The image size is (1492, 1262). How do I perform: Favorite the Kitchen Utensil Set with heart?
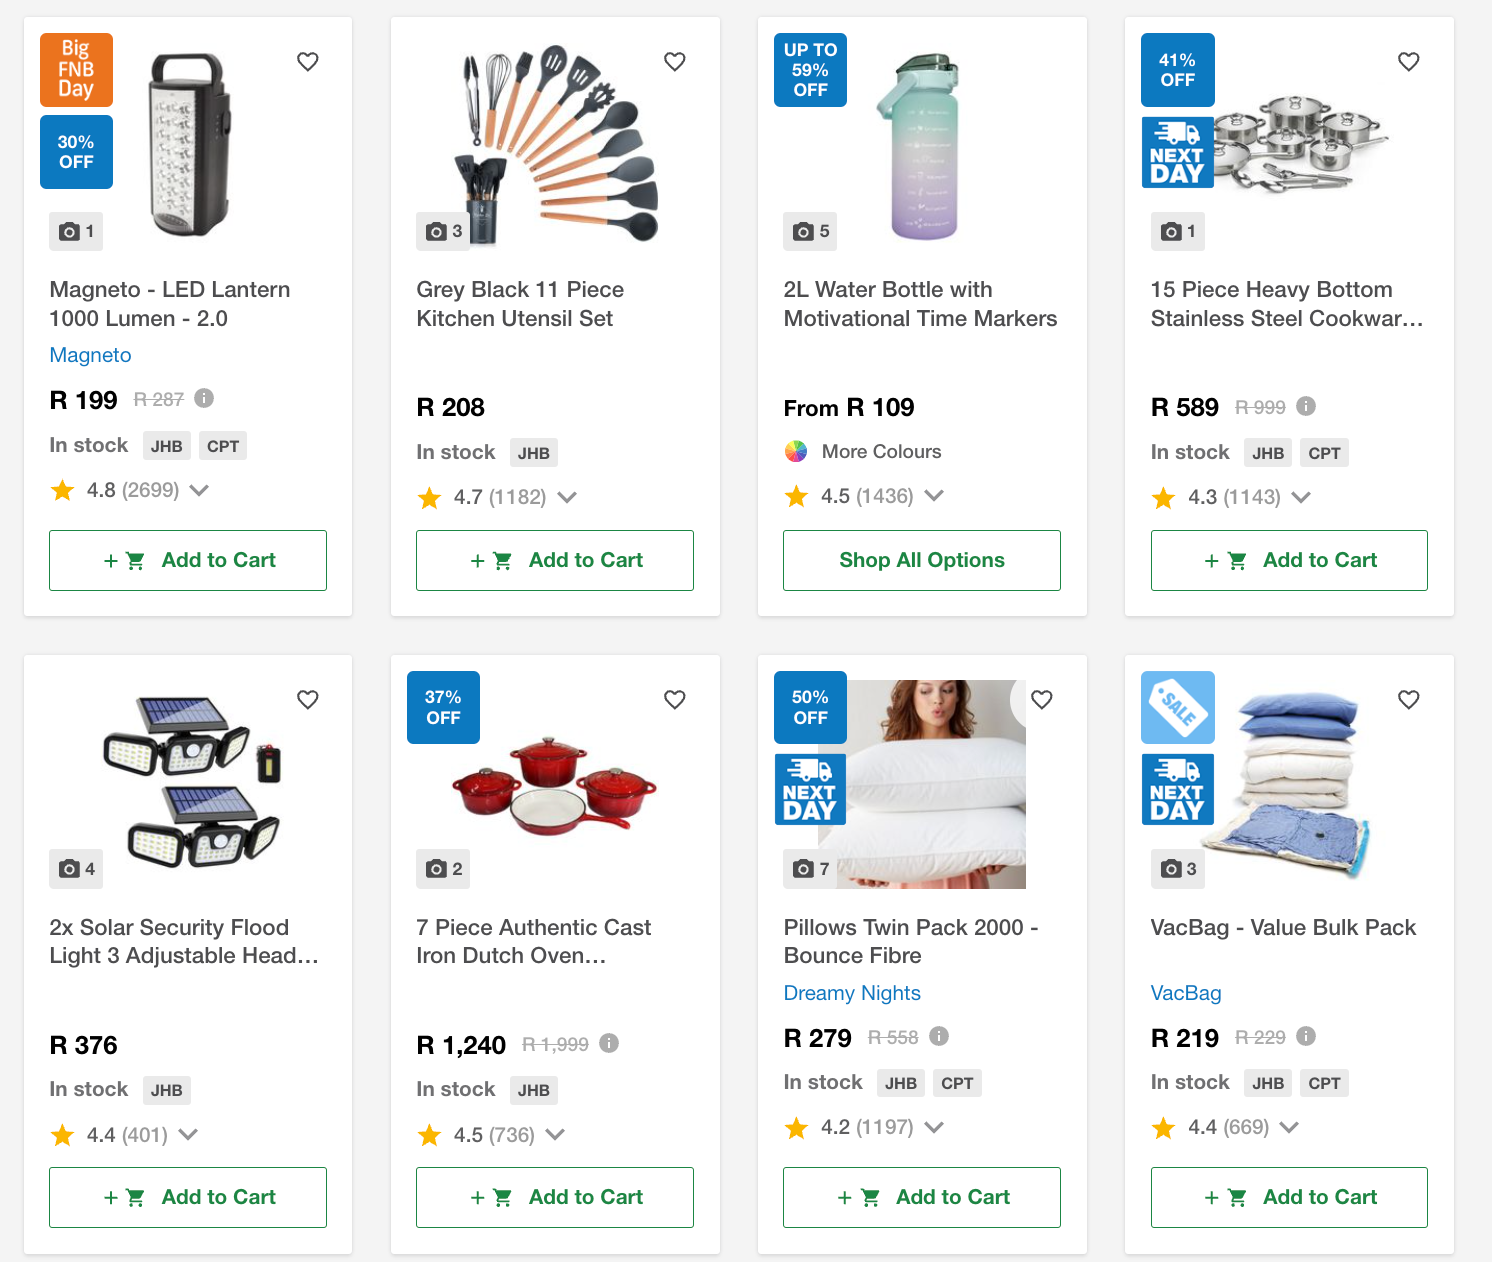pyautogui.click(x=675, y=62)
